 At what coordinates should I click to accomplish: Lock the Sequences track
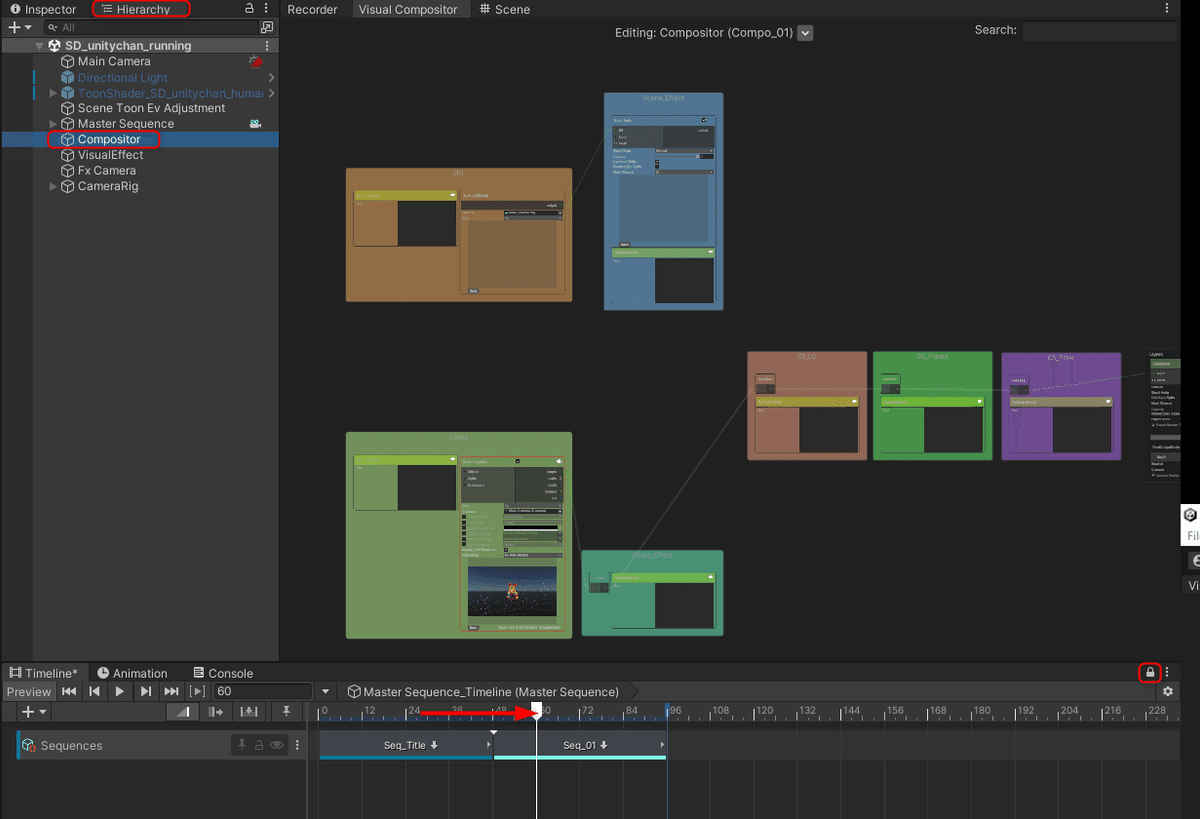pyautogui.click(x=259, y=745)
